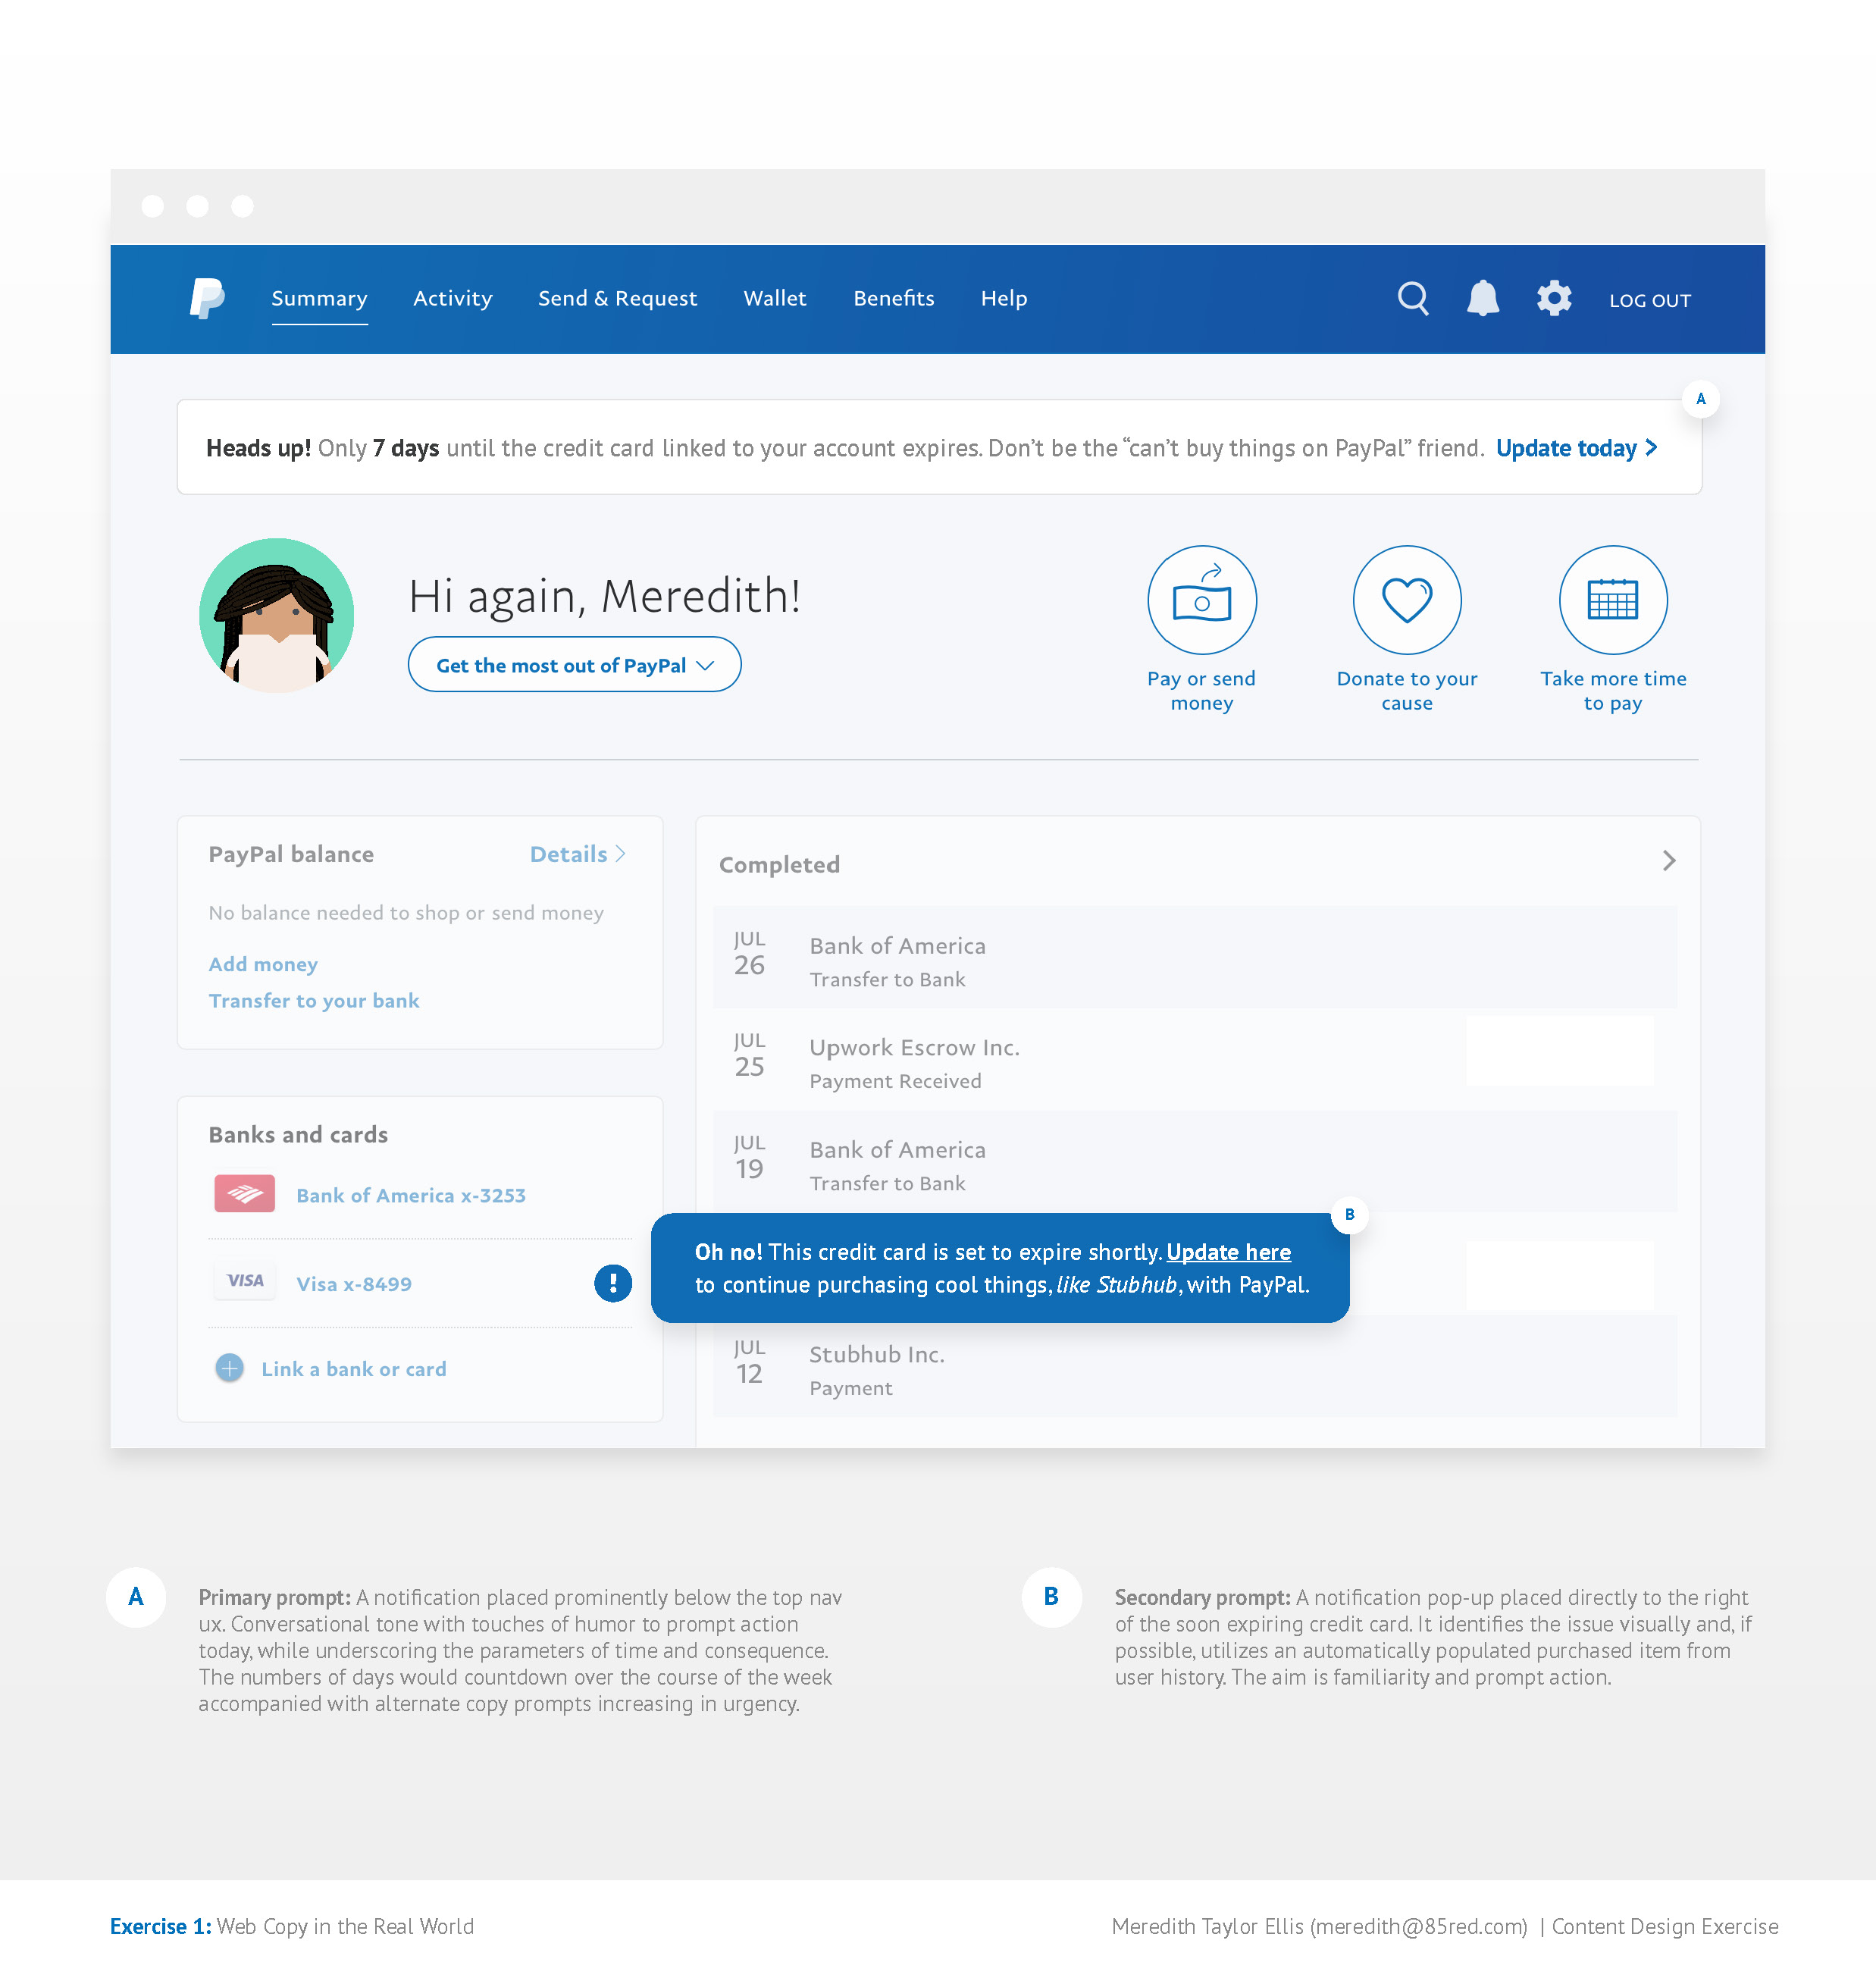Click the Pay or send money icon
Image resolution: width=1876 pixels, height=1978 pixels.
1201,600
